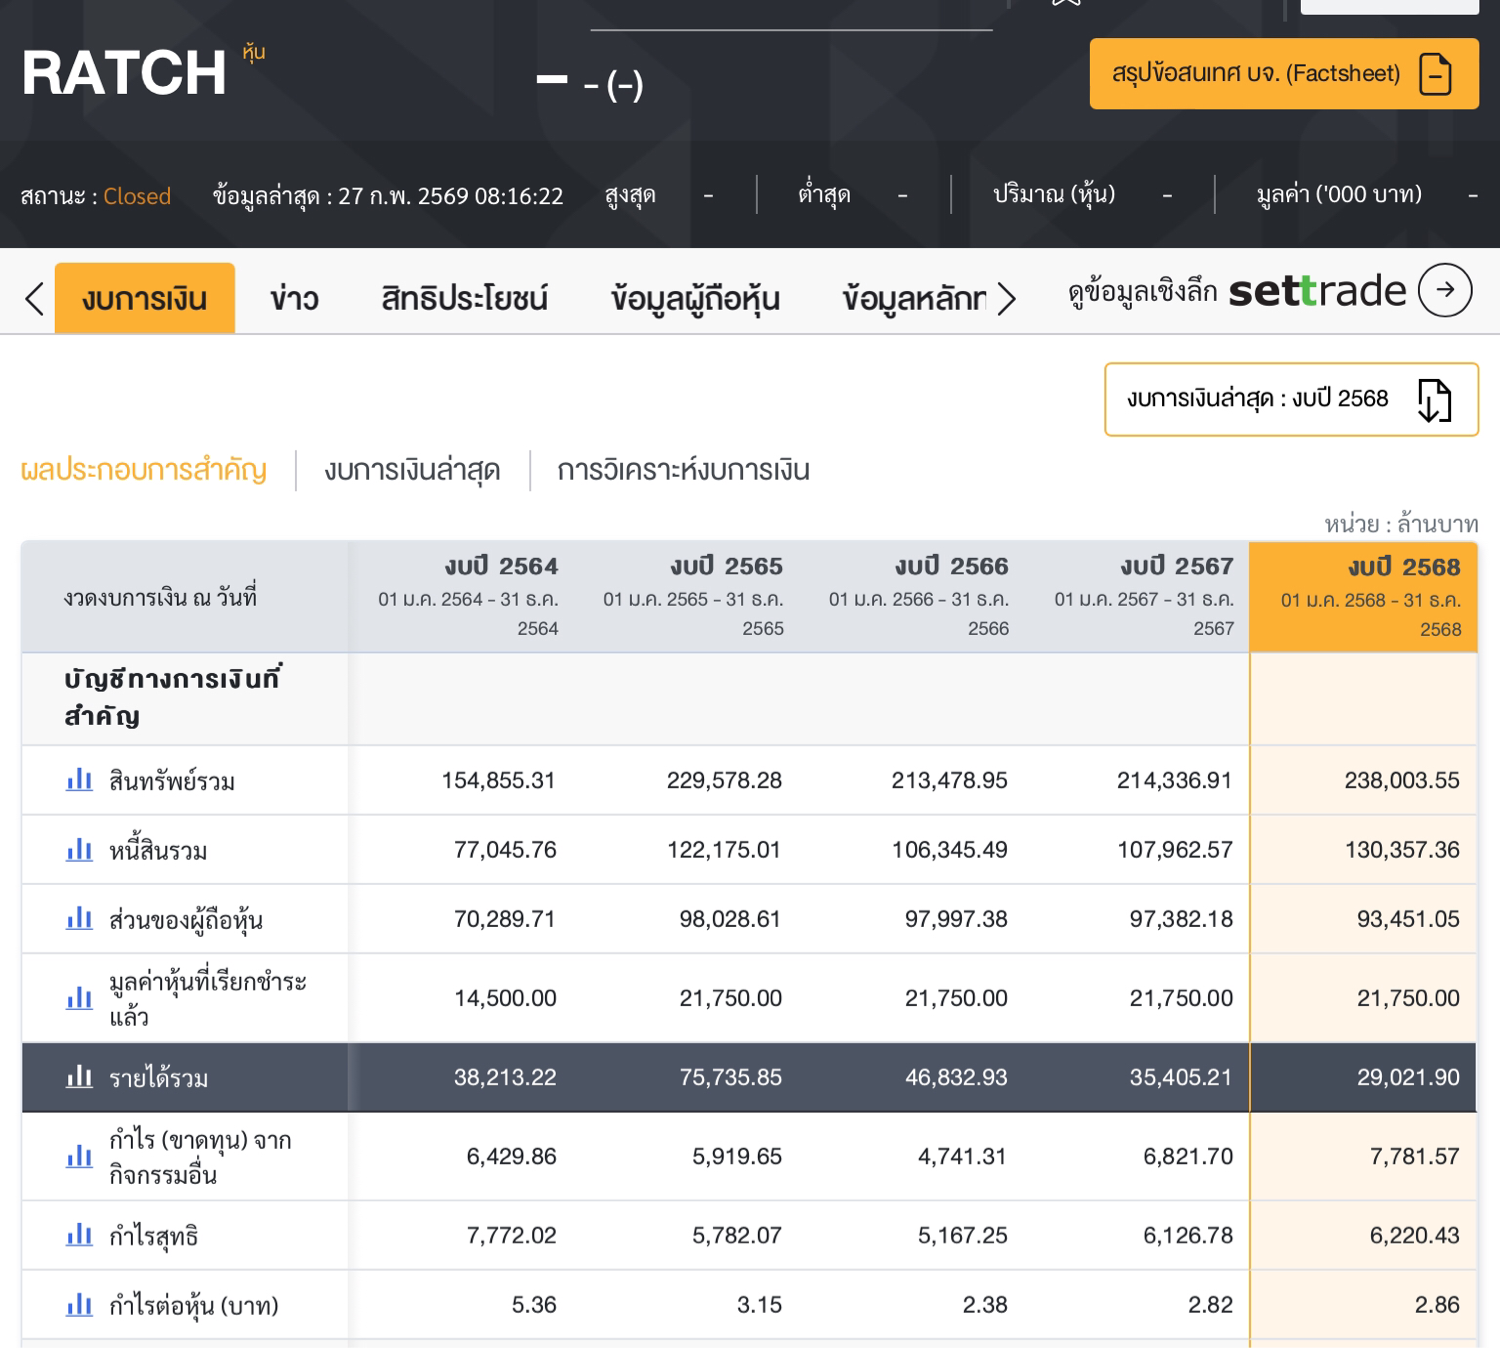
Task: Click the สูงสุด label in status bar
Action: 630,195
